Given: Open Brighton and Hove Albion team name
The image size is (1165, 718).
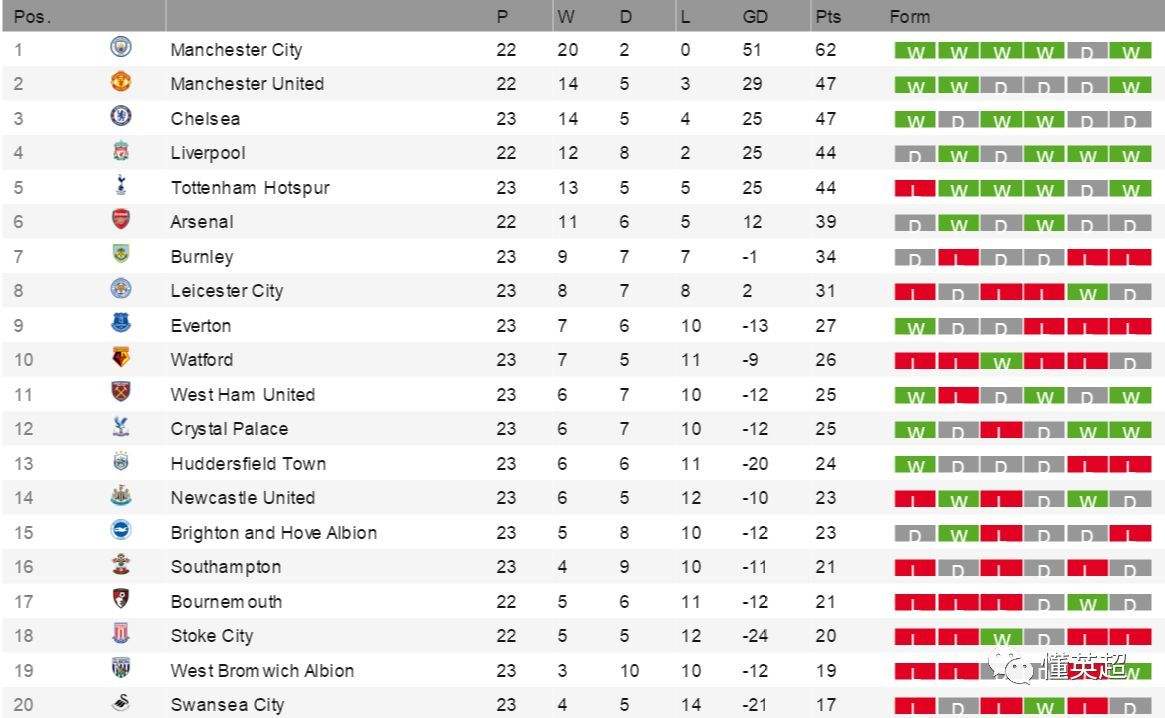Looking at the screenshot, I should click(x=273, y=532).
